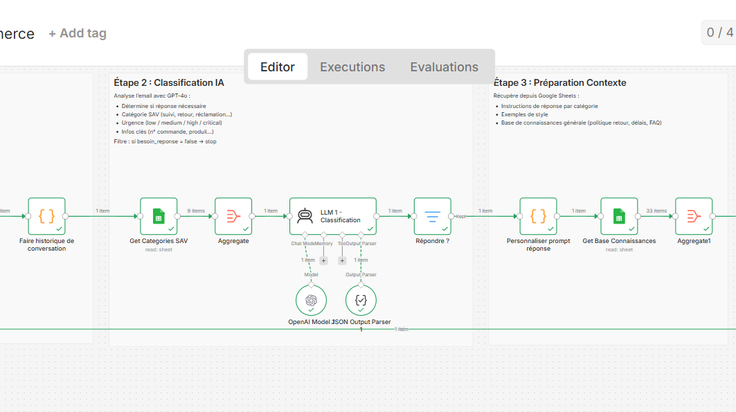Click 'Récupère depuis Google Sheets' text
736x412 pixels.
[x=536, y=96]
